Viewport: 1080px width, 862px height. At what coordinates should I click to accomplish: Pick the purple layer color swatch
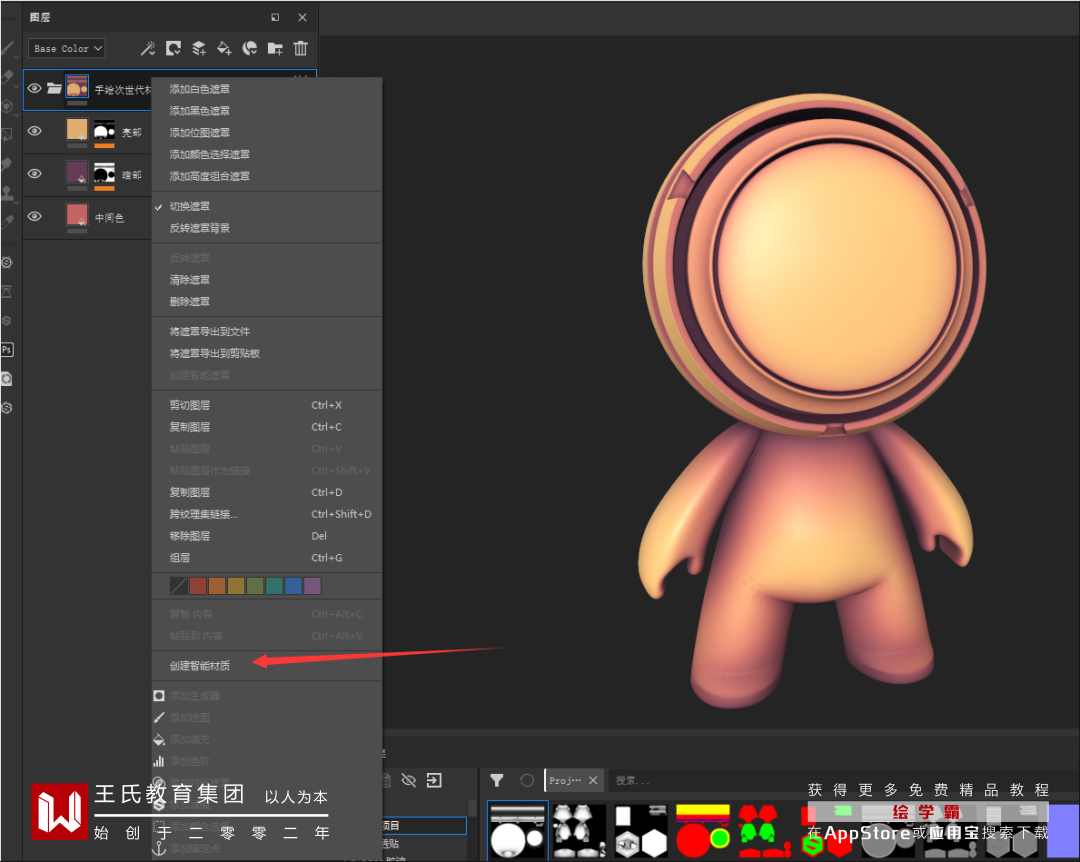click(x=312, y=586)
